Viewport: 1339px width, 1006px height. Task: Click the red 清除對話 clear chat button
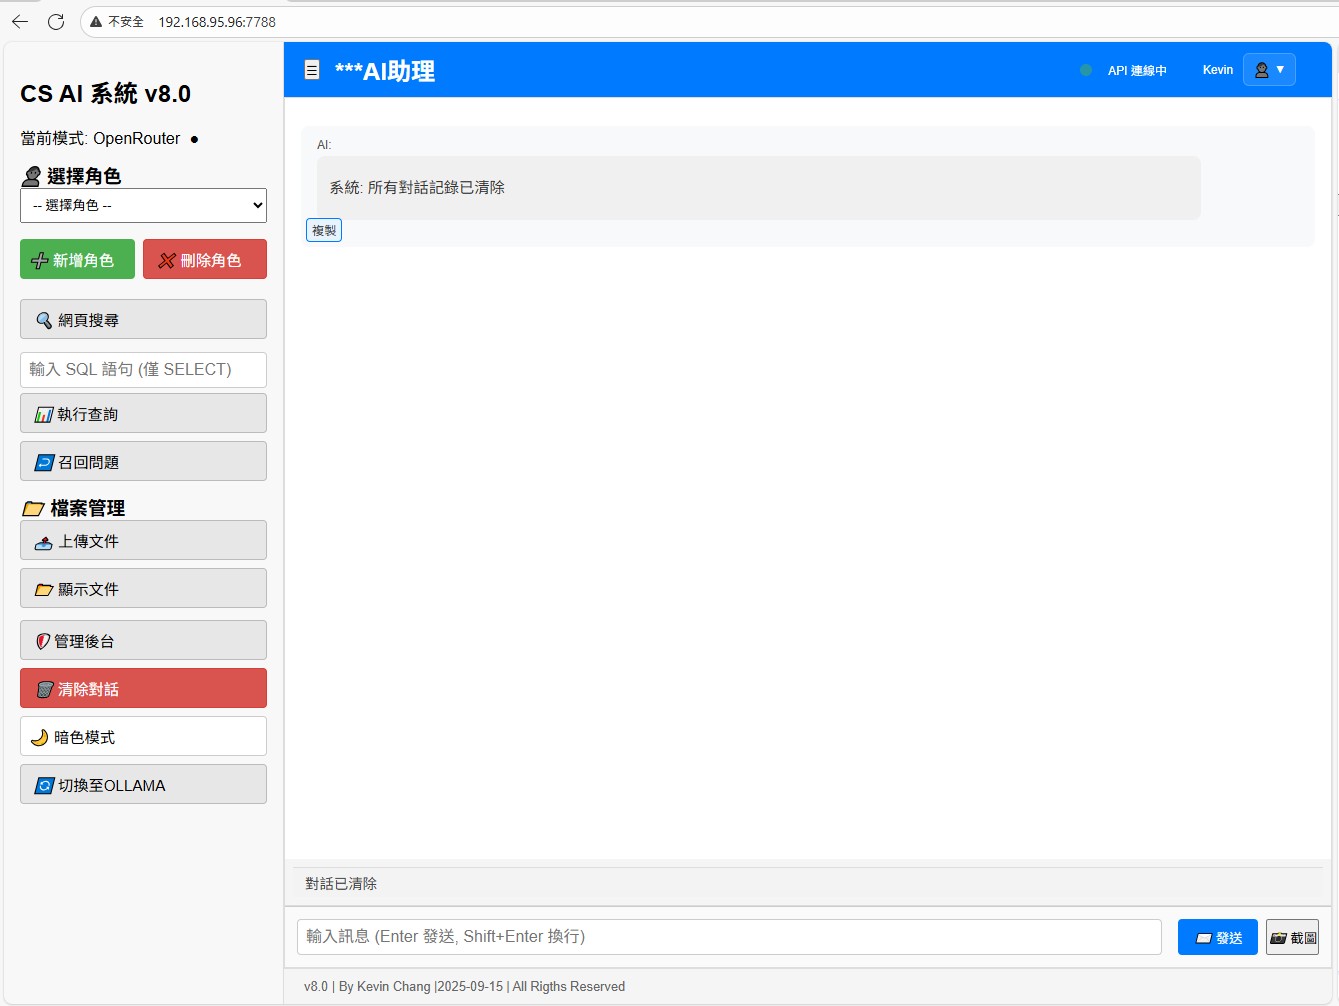(143, 688)
